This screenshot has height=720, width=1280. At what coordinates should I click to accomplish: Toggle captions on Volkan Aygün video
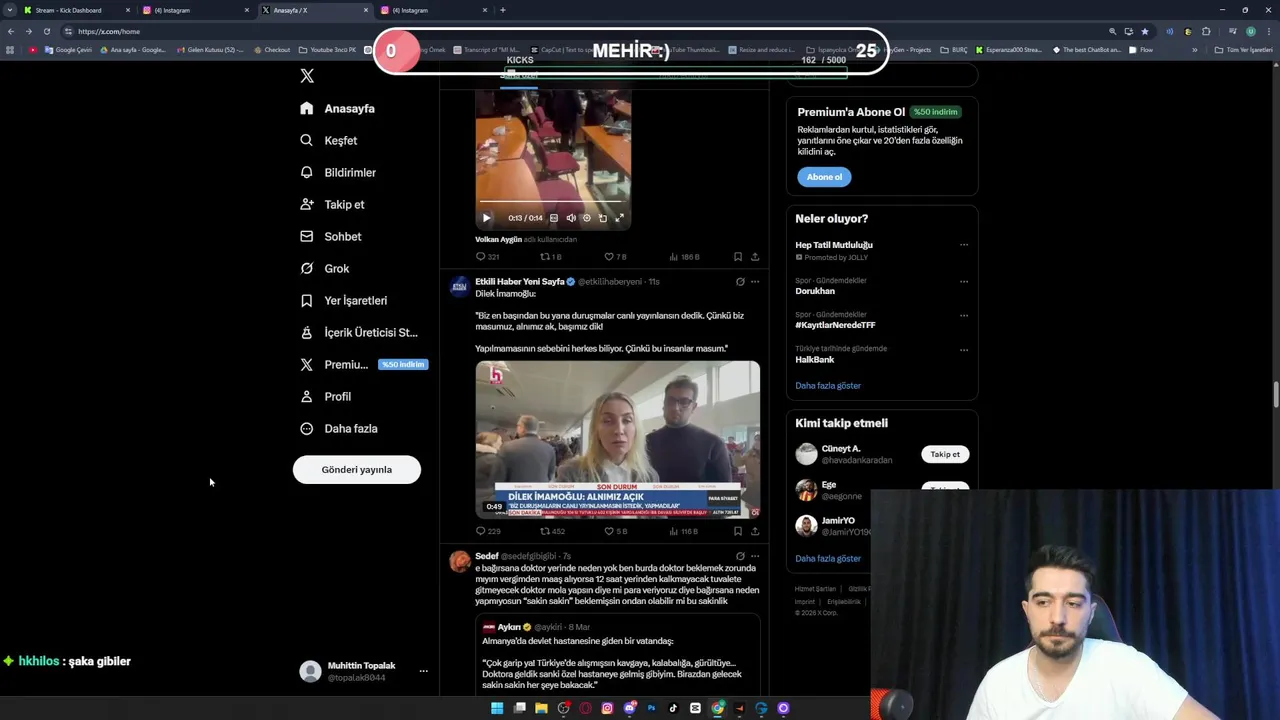click(x=554, y=218)
